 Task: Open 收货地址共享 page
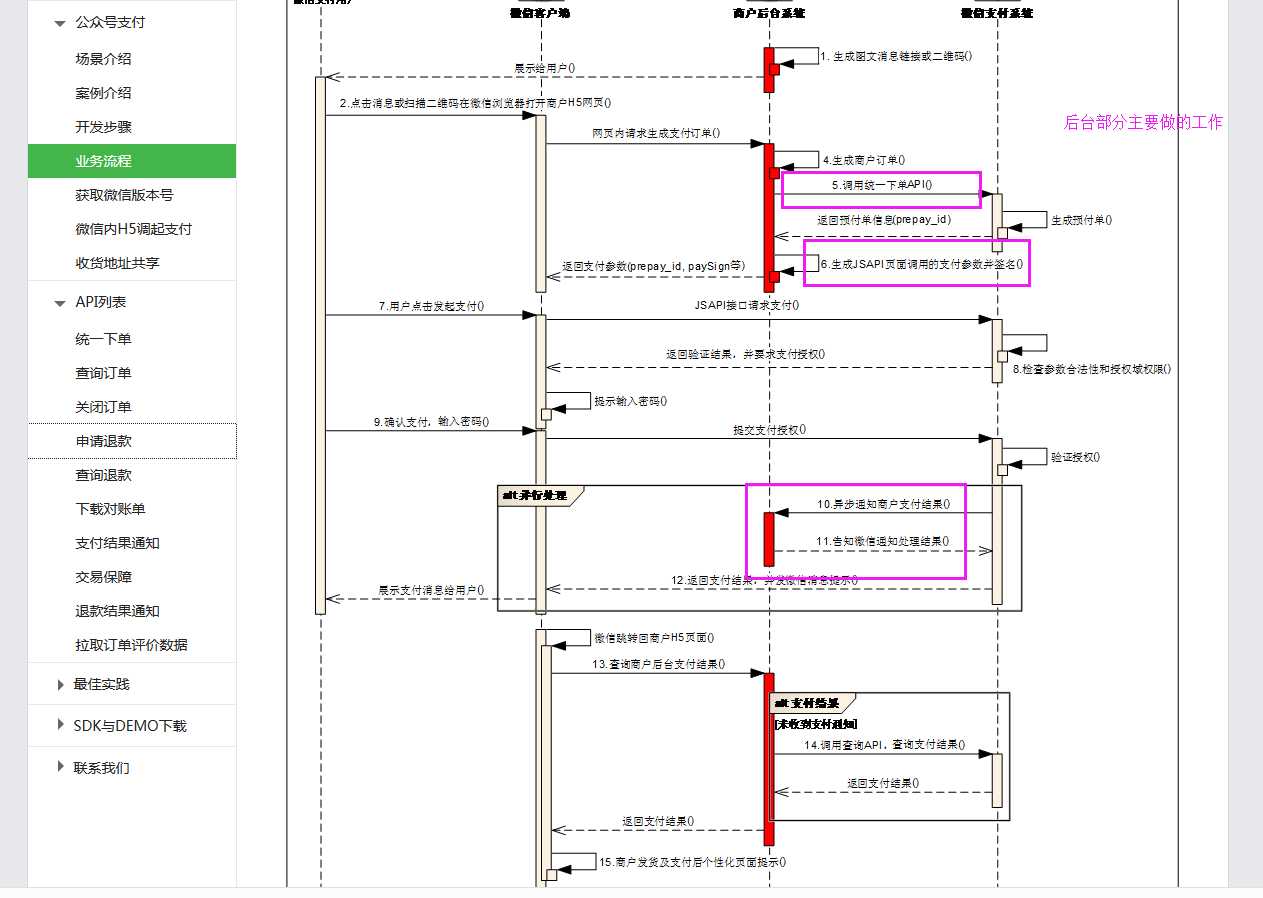click(x=117, y=263)
